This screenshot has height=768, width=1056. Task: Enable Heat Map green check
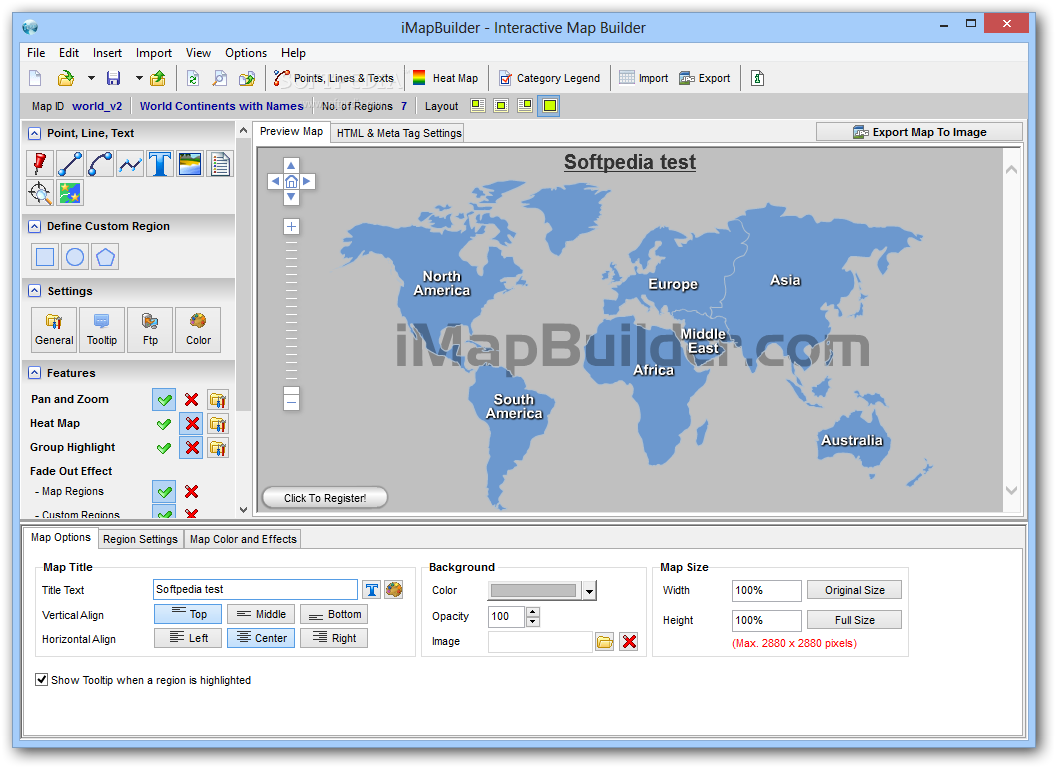click(164, 424)
